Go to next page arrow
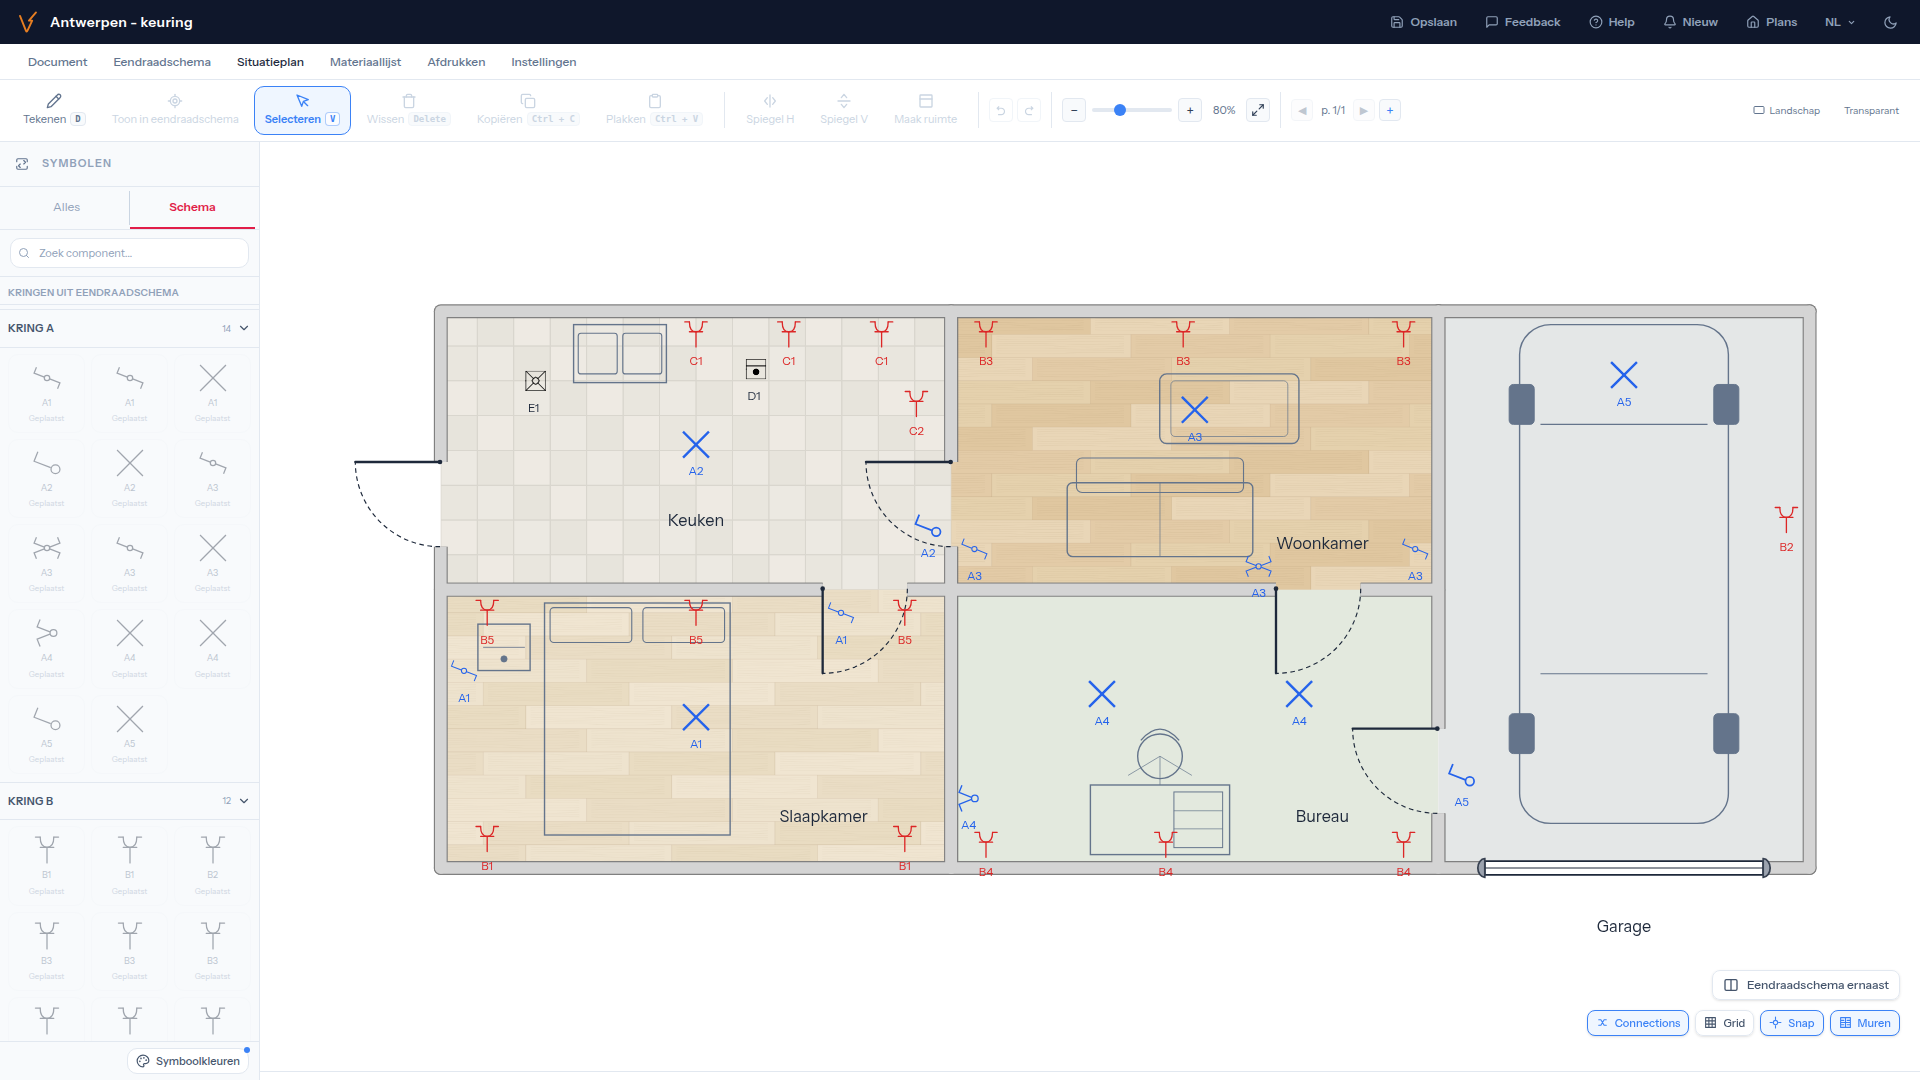The width and height of the screenshot is (1920, 1080). (x=1363, y=110)
